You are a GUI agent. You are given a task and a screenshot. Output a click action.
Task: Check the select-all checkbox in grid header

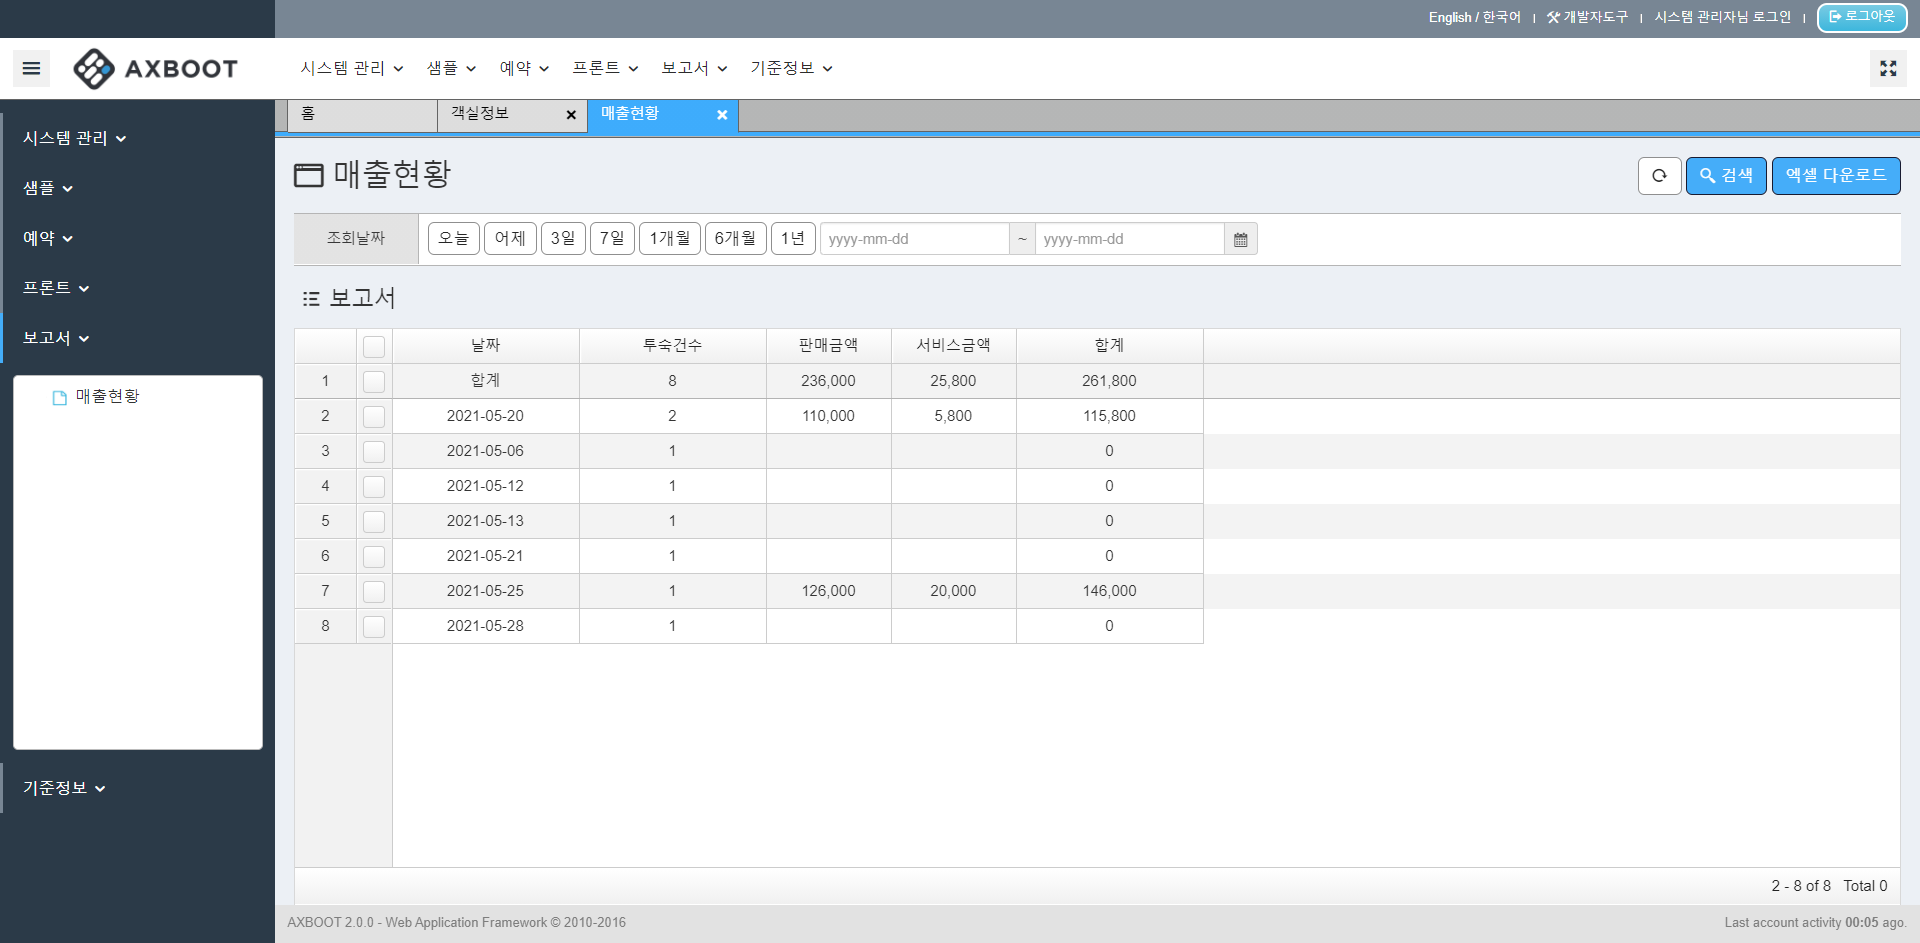(374, 345)
